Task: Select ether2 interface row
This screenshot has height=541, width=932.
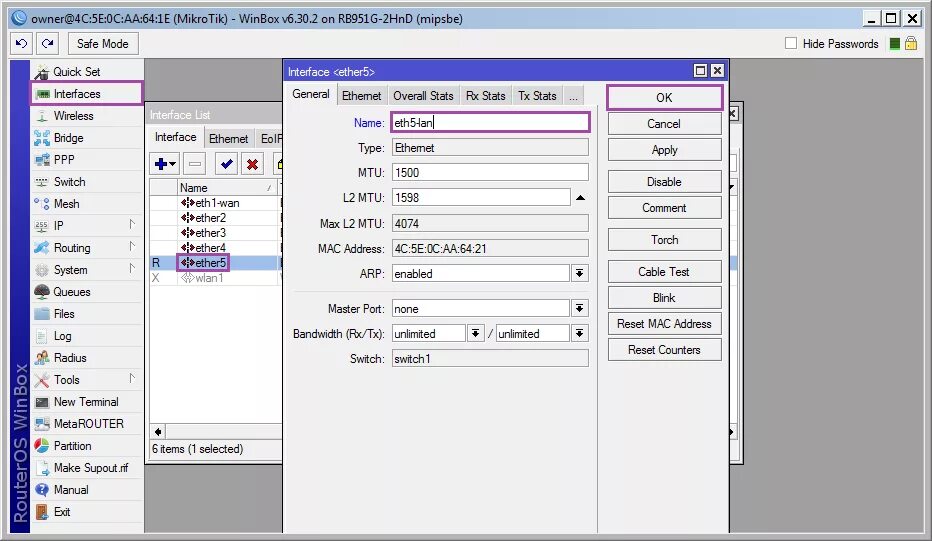Action: click(x=215, y=218)
